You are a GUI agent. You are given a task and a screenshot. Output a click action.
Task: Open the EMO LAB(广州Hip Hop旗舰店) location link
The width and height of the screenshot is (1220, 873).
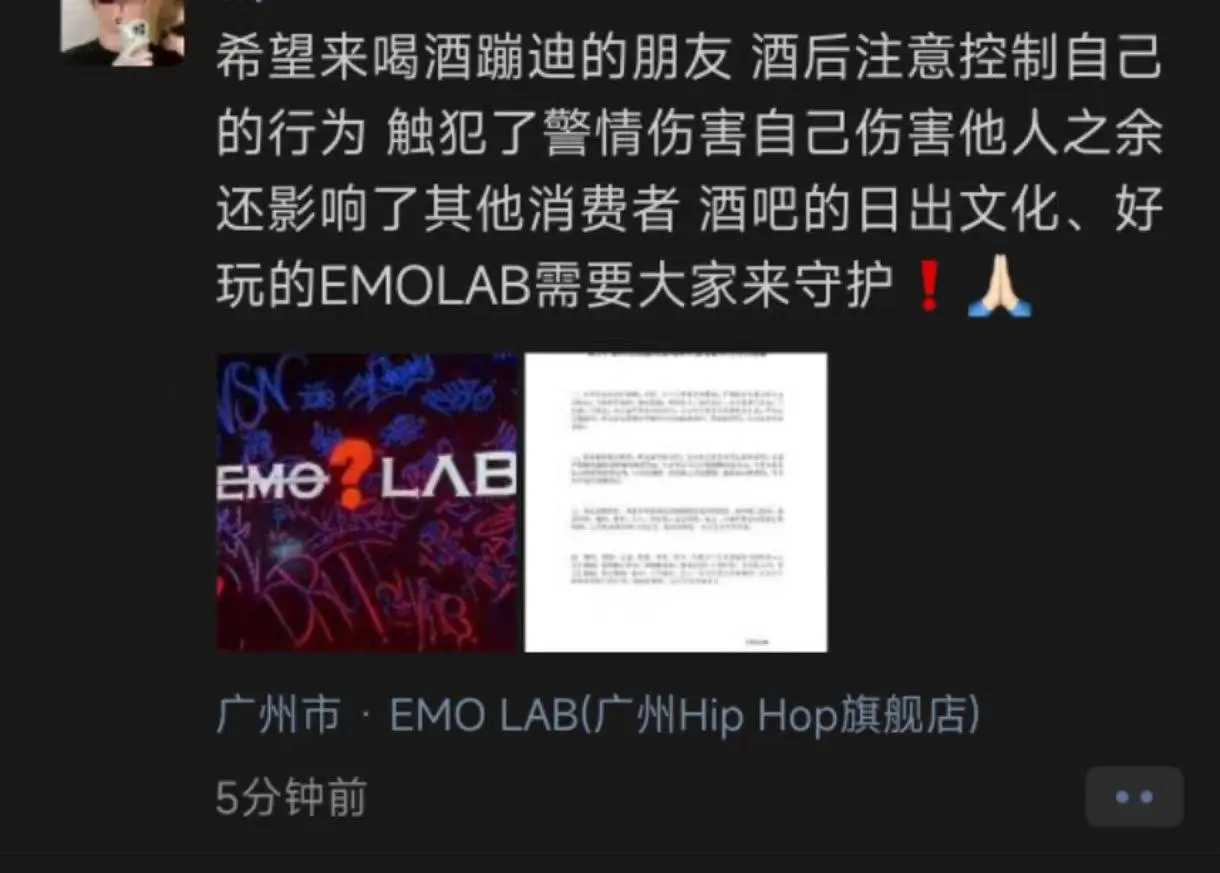(685, 716)
